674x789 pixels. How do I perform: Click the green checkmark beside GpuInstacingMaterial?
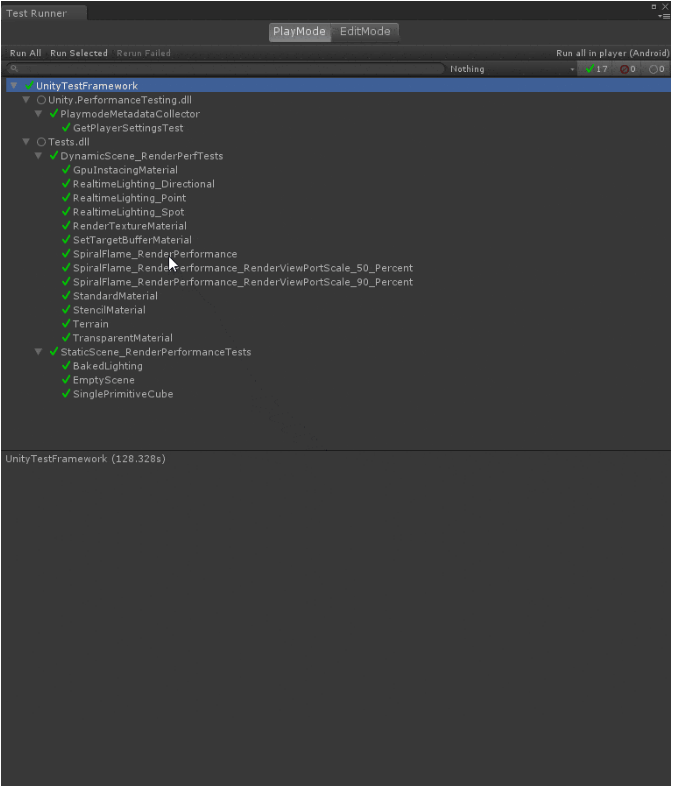66,170
